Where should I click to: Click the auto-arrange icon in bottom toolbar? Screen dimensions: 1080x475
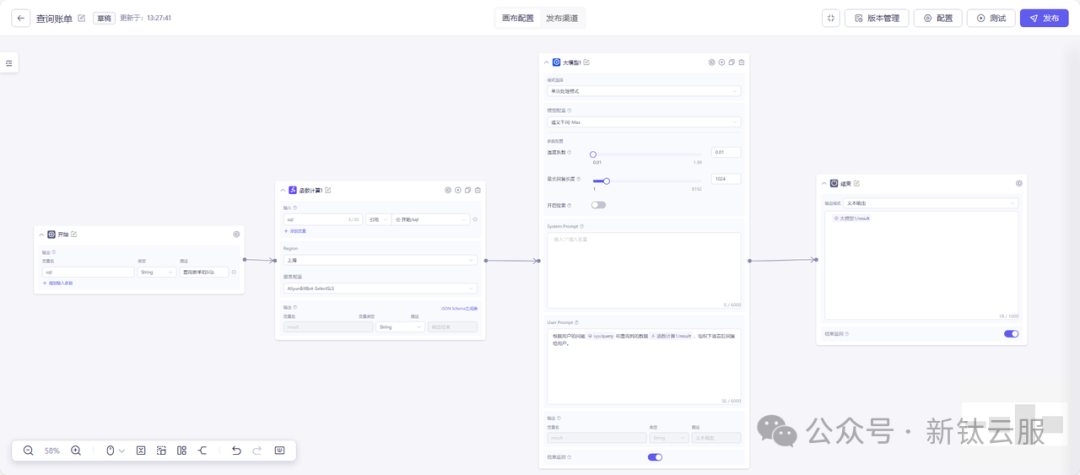click(161, 450)
